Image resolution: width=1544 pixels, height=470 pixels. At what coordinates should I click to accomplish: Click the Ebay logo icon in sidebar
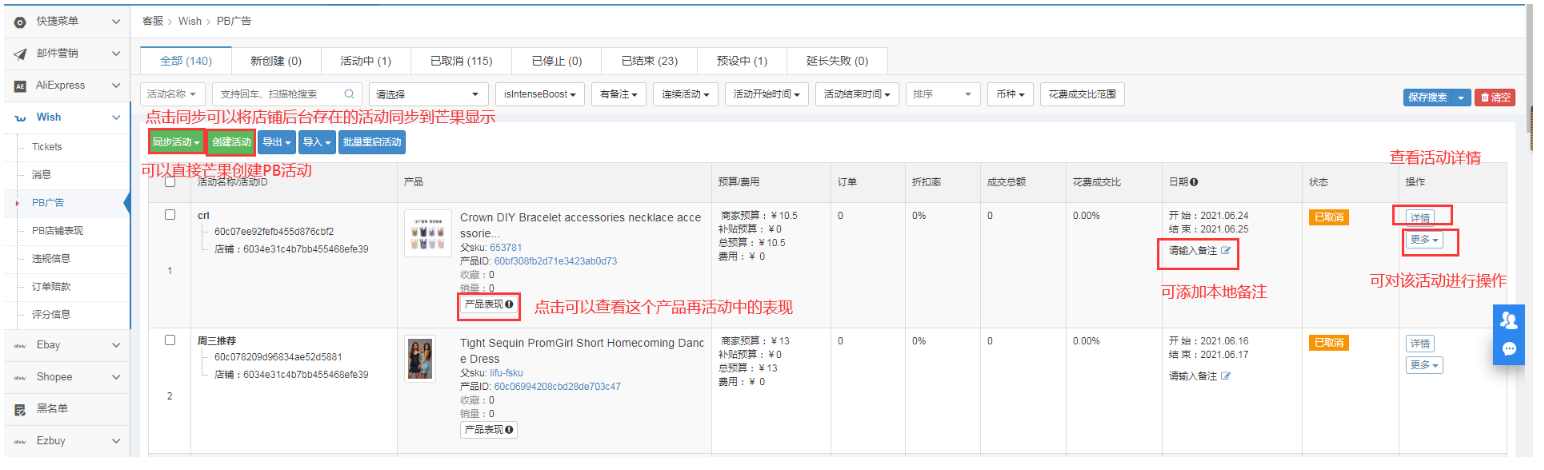pos(19,345)
